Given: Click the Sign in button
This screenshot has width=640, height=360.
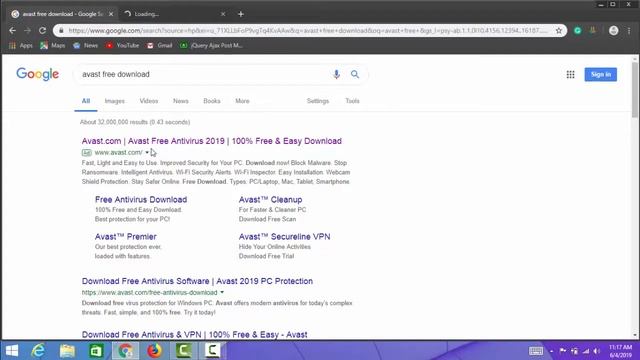Looking at the screenshot, I should coord(600,74).
